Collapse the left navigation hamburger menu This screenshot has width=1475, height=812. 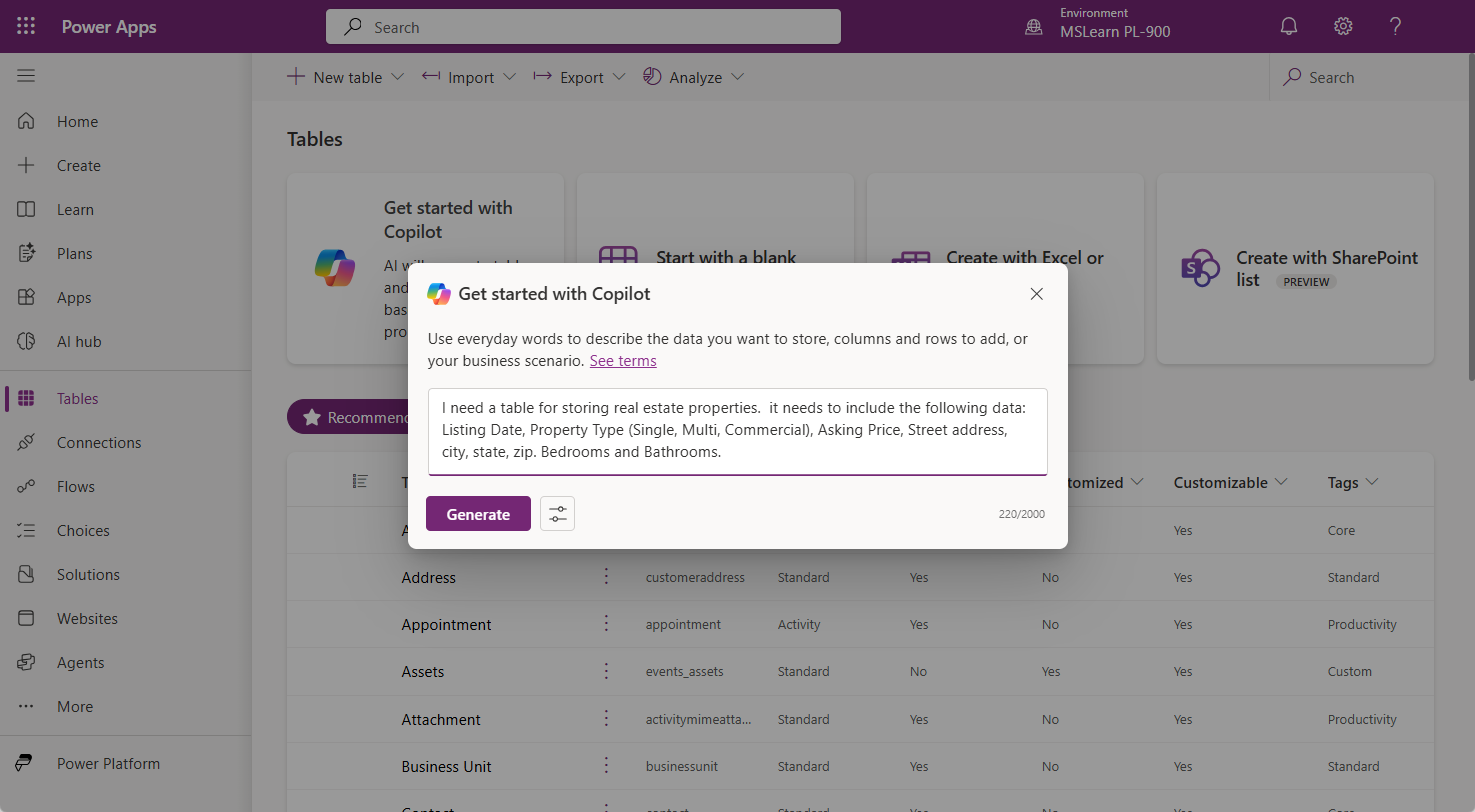coord(26,76)
